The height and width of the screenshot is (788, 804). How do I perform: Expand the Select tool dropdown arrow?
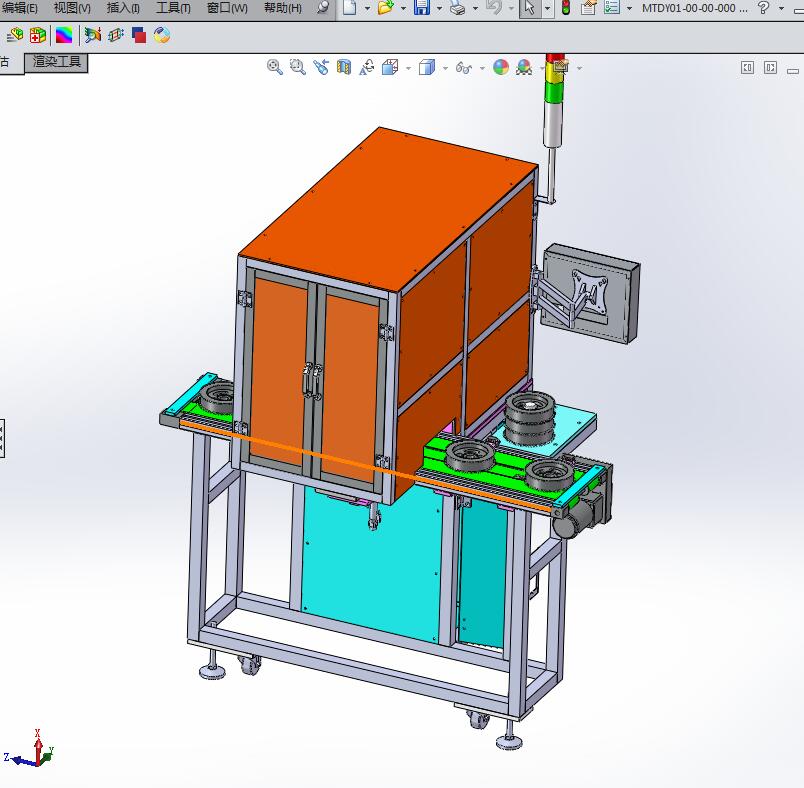coord(548,8)
